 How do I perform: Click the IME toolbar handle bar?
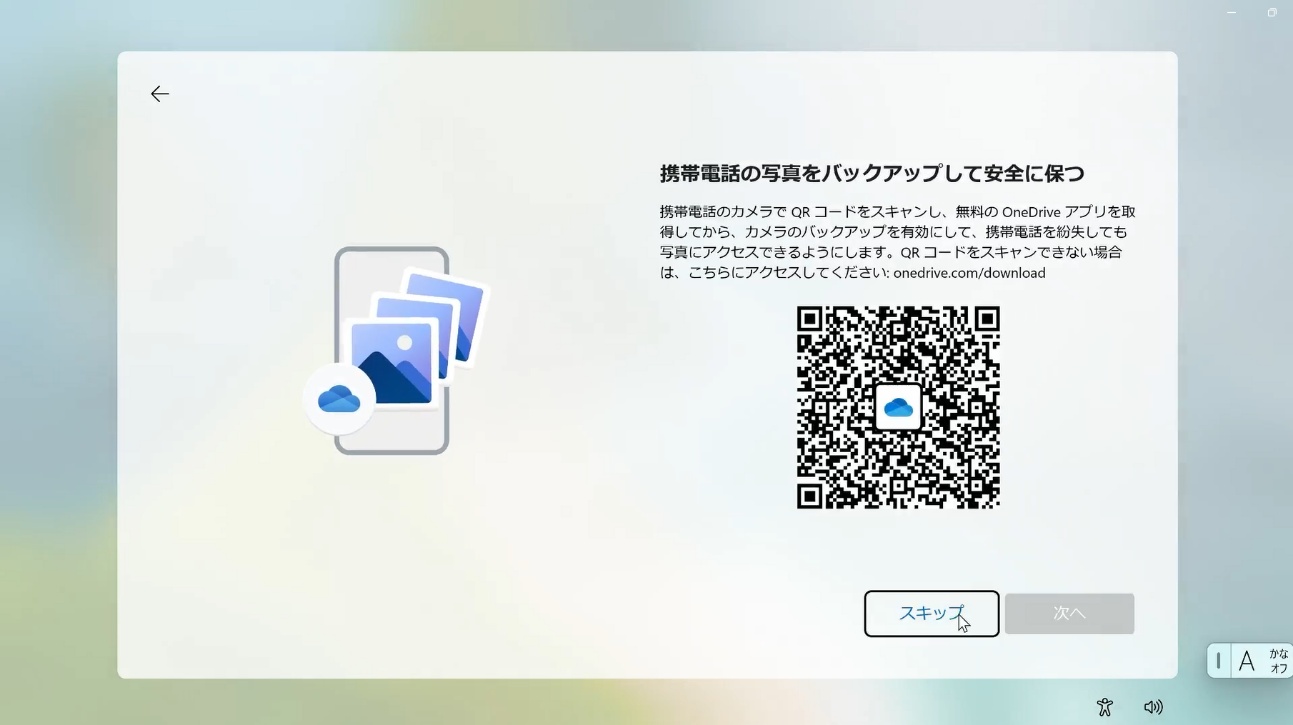pyautogui.click(x=1218, y=661)
